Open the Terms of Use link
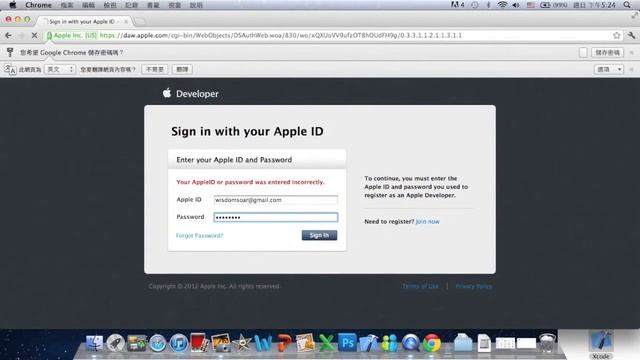This screenshot has width=640, height=360. [420, 286]
